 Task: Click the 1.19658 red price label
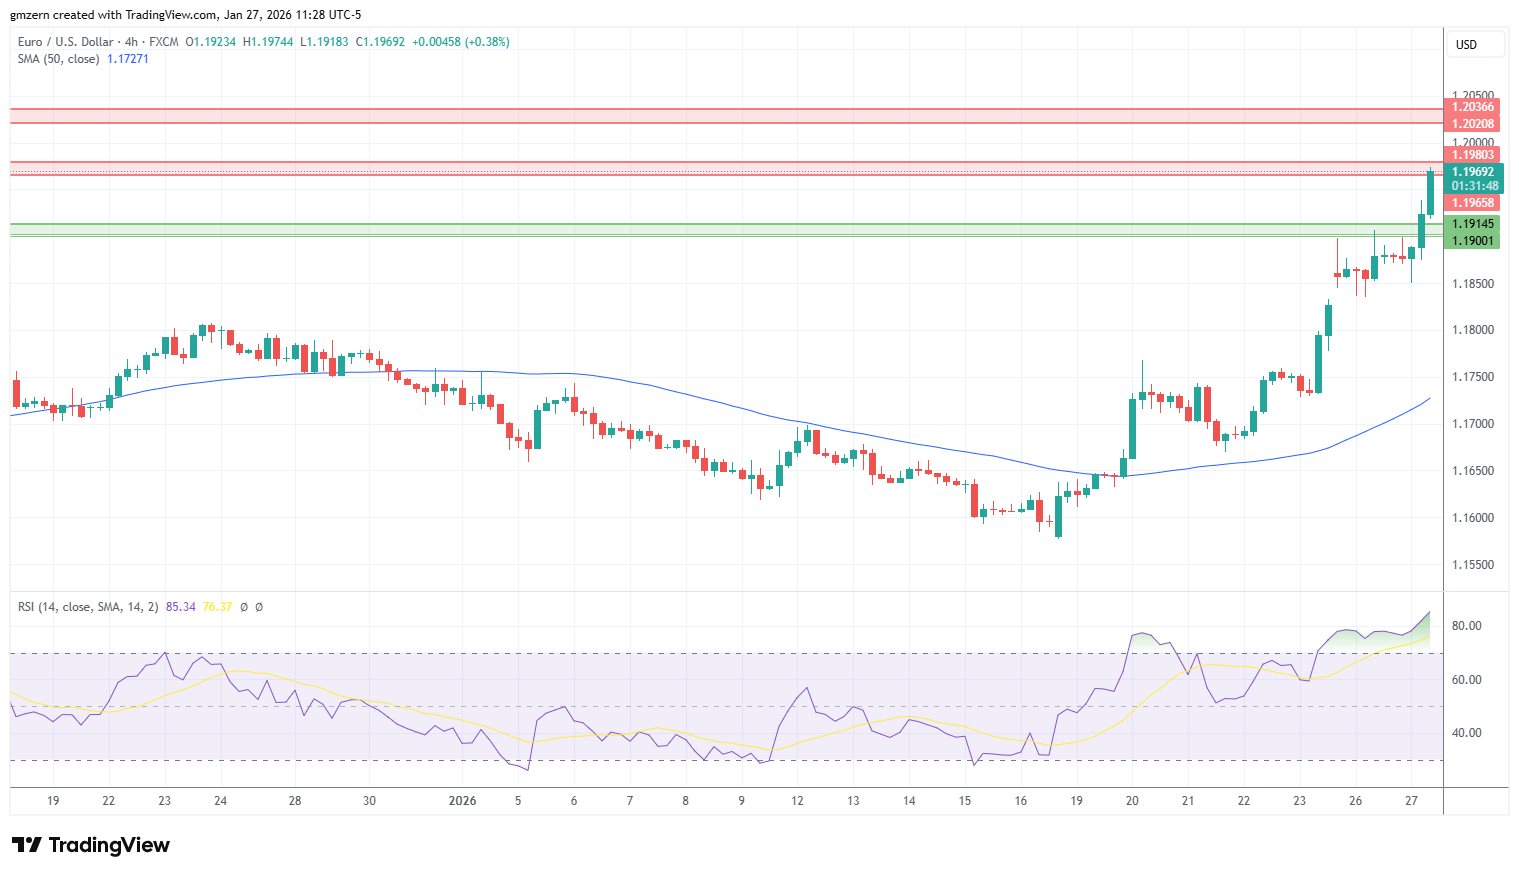tap(1473, 203)
